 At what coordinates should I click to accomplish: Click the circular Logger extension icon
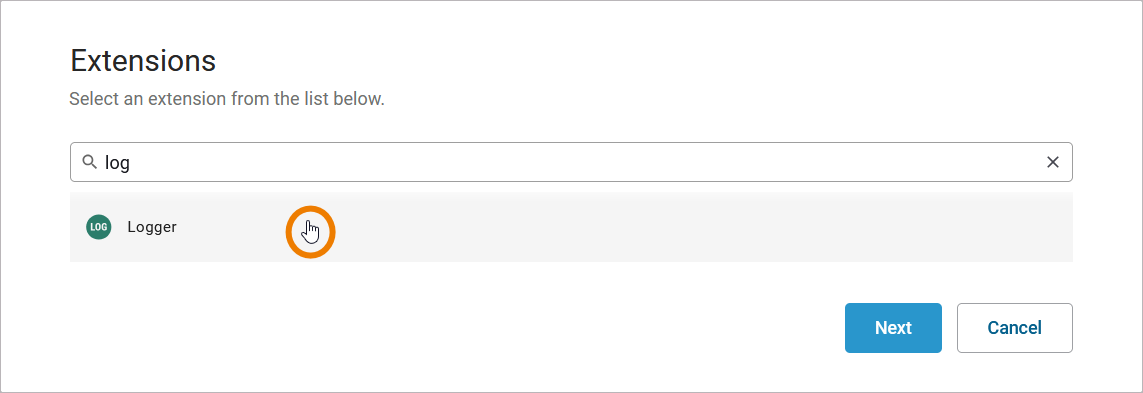[x=98, y=227]
